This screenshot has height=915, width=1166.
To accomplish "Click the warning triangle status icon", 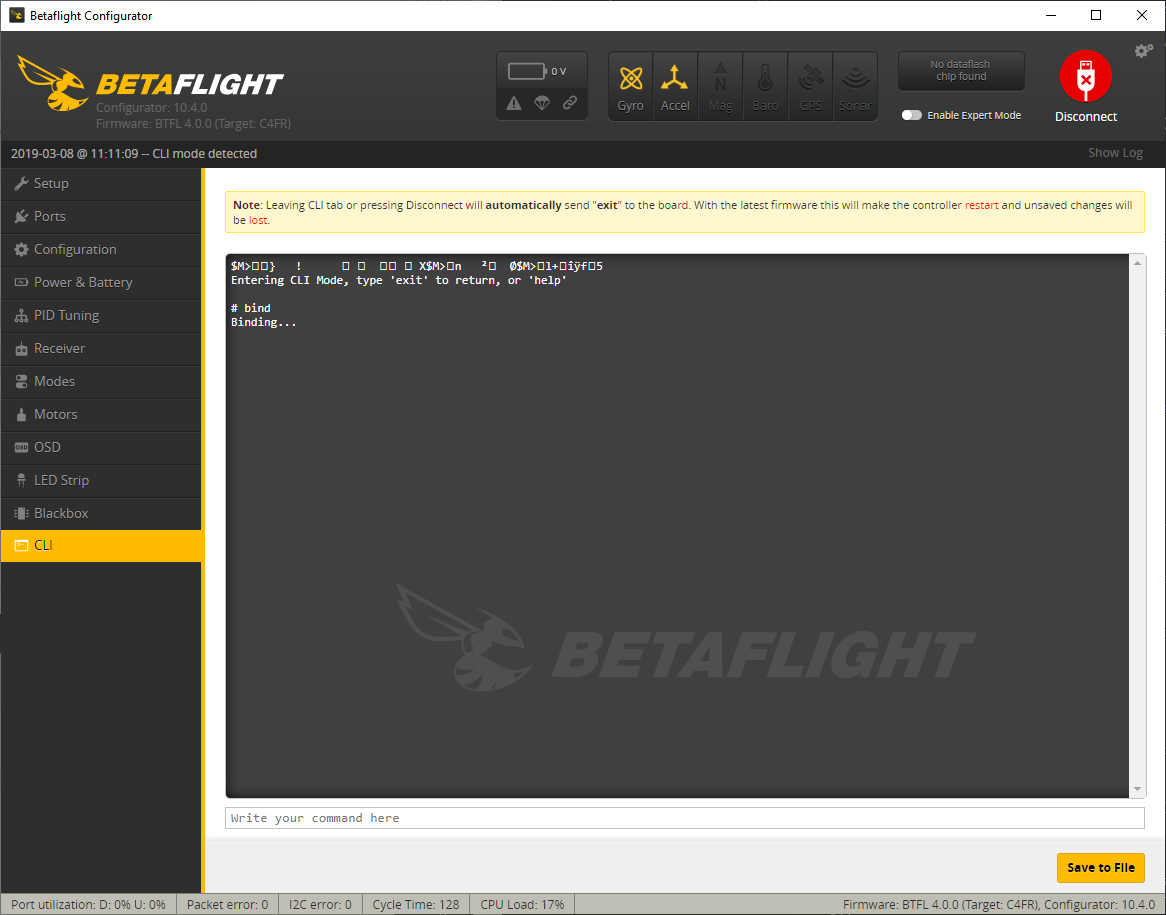I will [514, 103].
